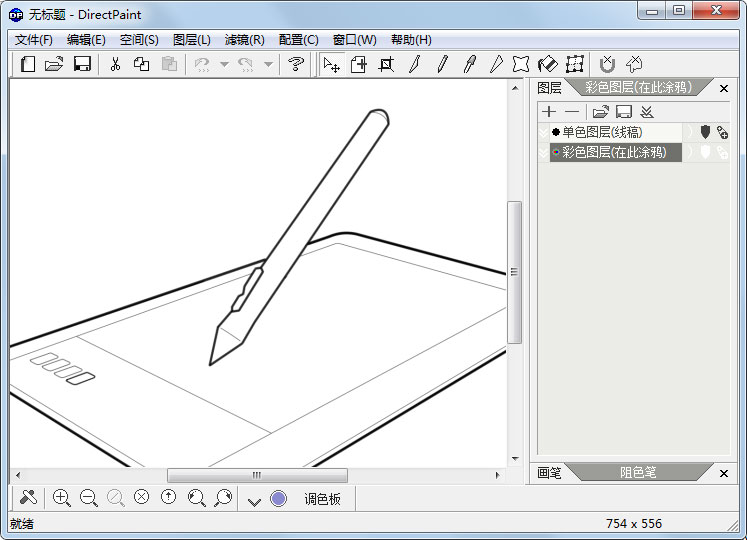Screen dimensions: 747x540
Task: Click the zoom in magnifier icon
Action: pyautogui.click(x=62, y=498)
